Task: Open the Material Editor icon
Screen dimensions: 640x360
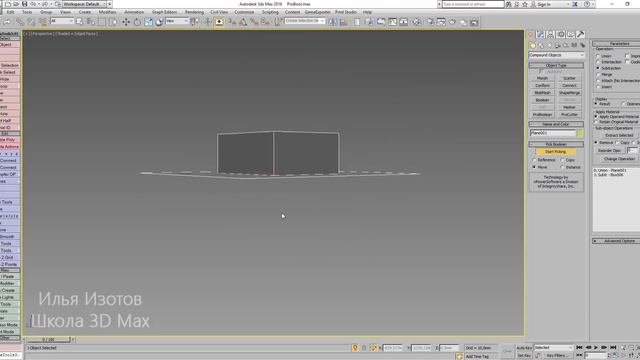Action: tap(417, 22)
